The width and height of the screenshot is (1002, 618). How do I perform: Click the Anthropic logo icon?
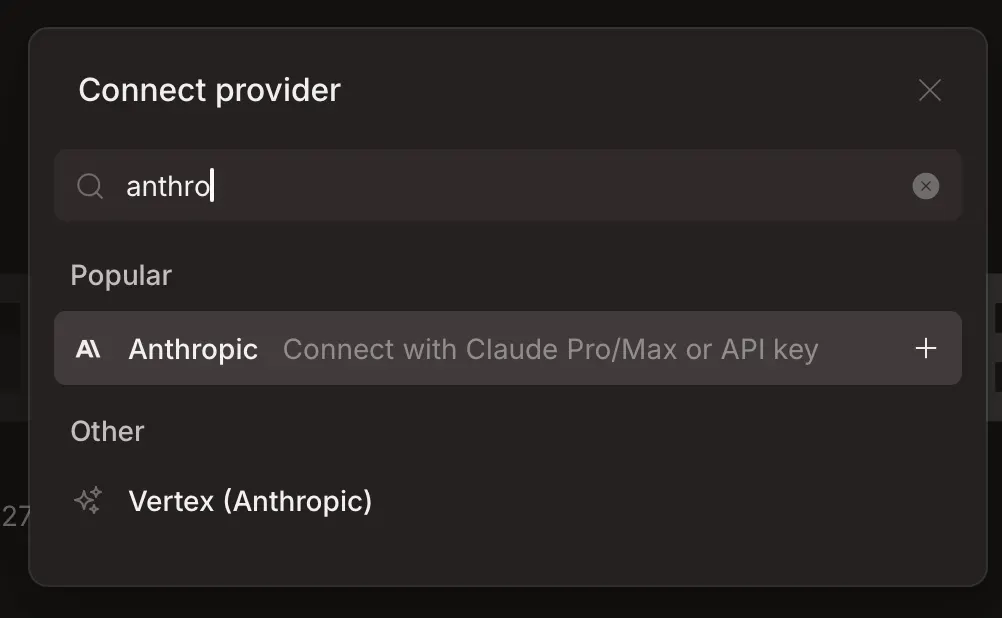coord(88,349)
